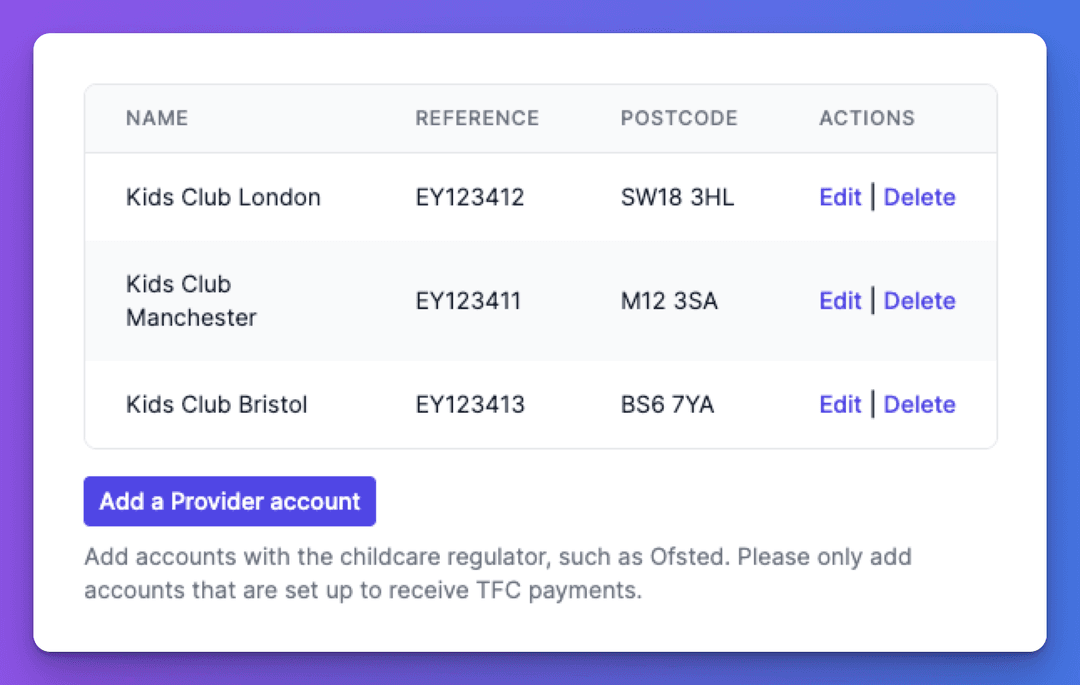Click the Kids Club Bristol name text

[216, 404]
